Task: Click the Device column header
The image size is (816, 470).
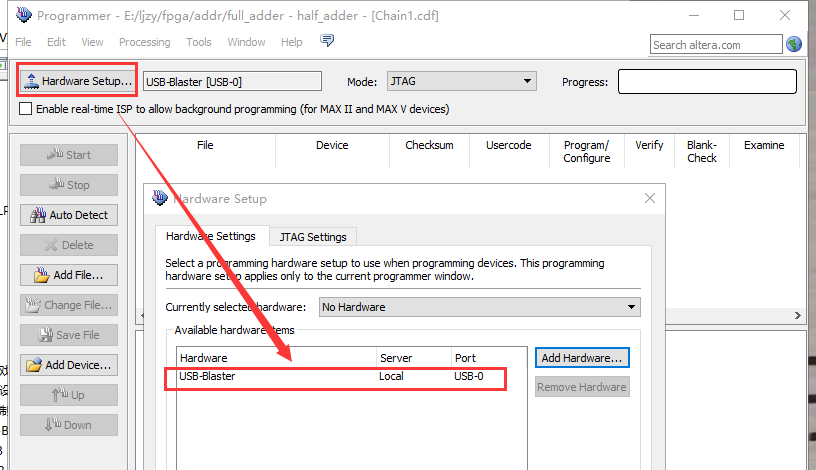Action: (332, 151)
